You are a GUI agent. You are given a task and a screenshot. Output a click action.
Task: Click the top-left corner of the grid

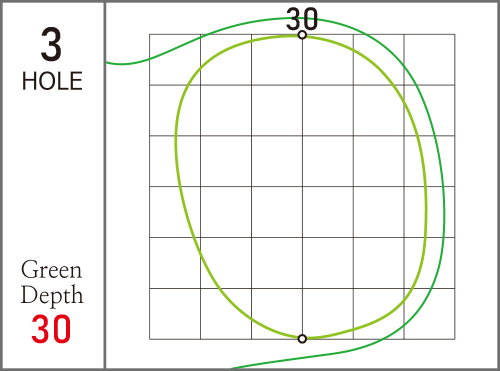[149, 34]
